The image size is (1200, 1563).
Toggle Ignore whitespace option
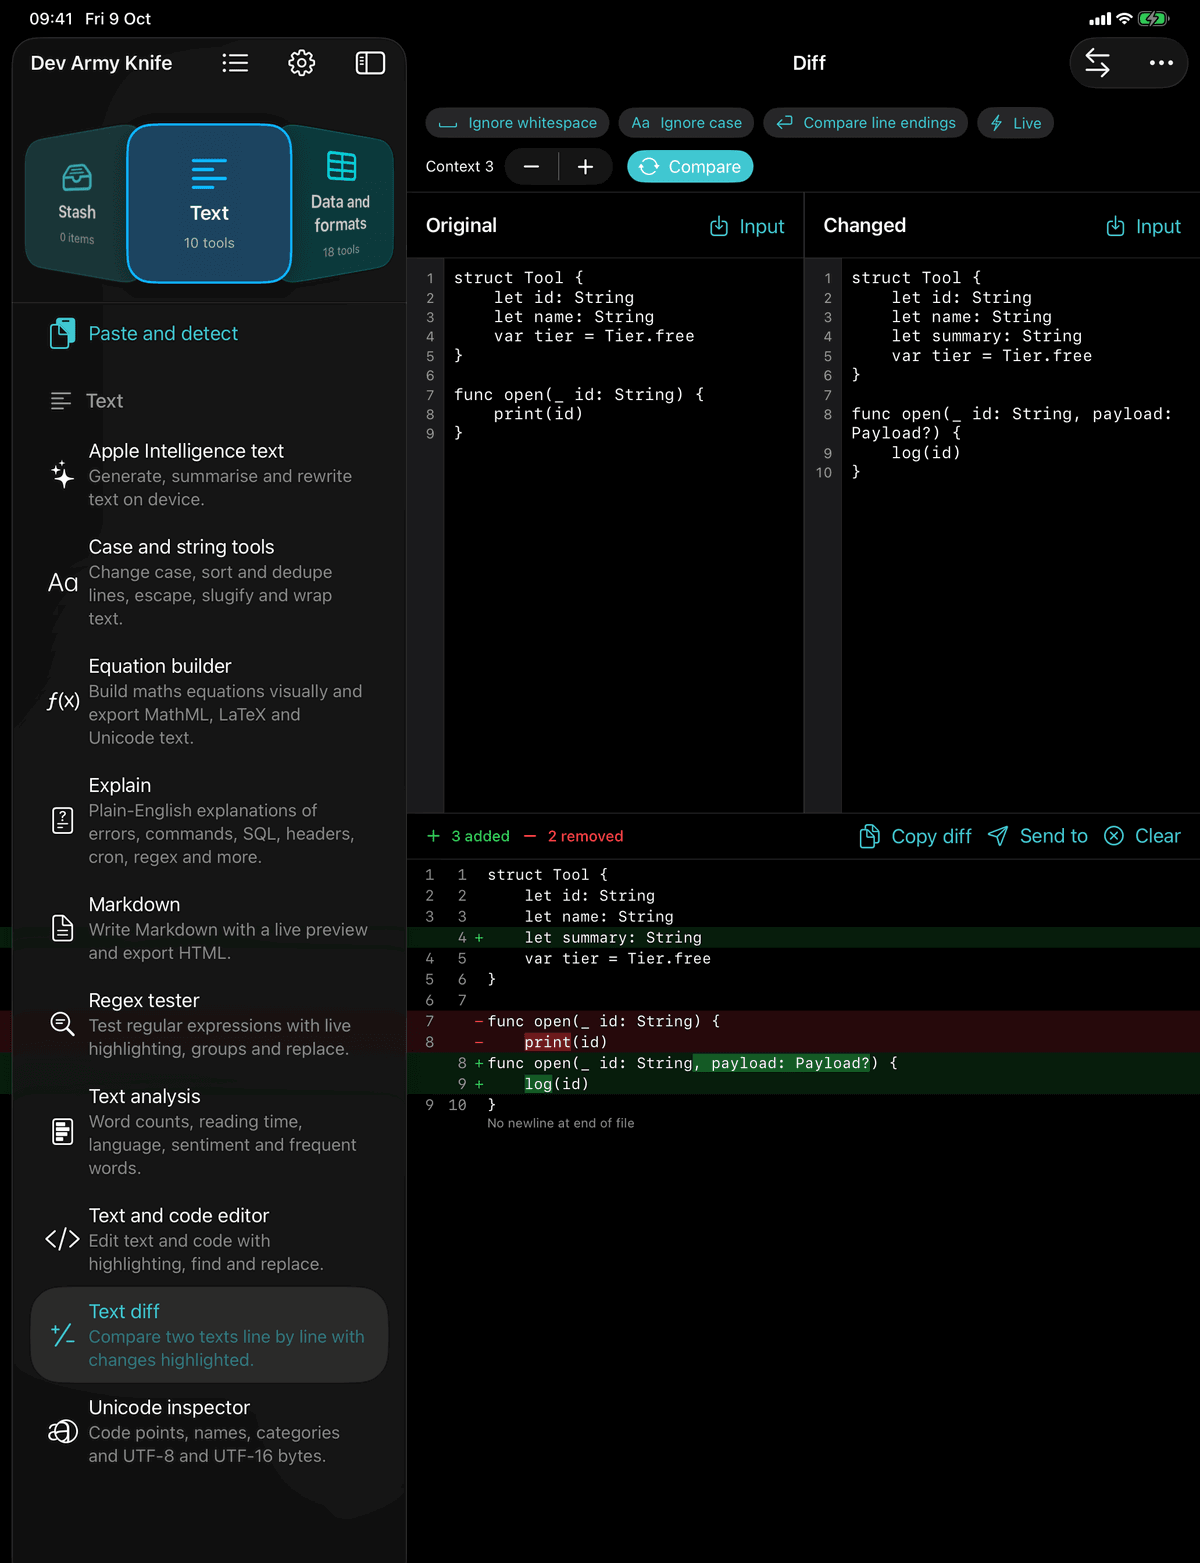point(517,123)
